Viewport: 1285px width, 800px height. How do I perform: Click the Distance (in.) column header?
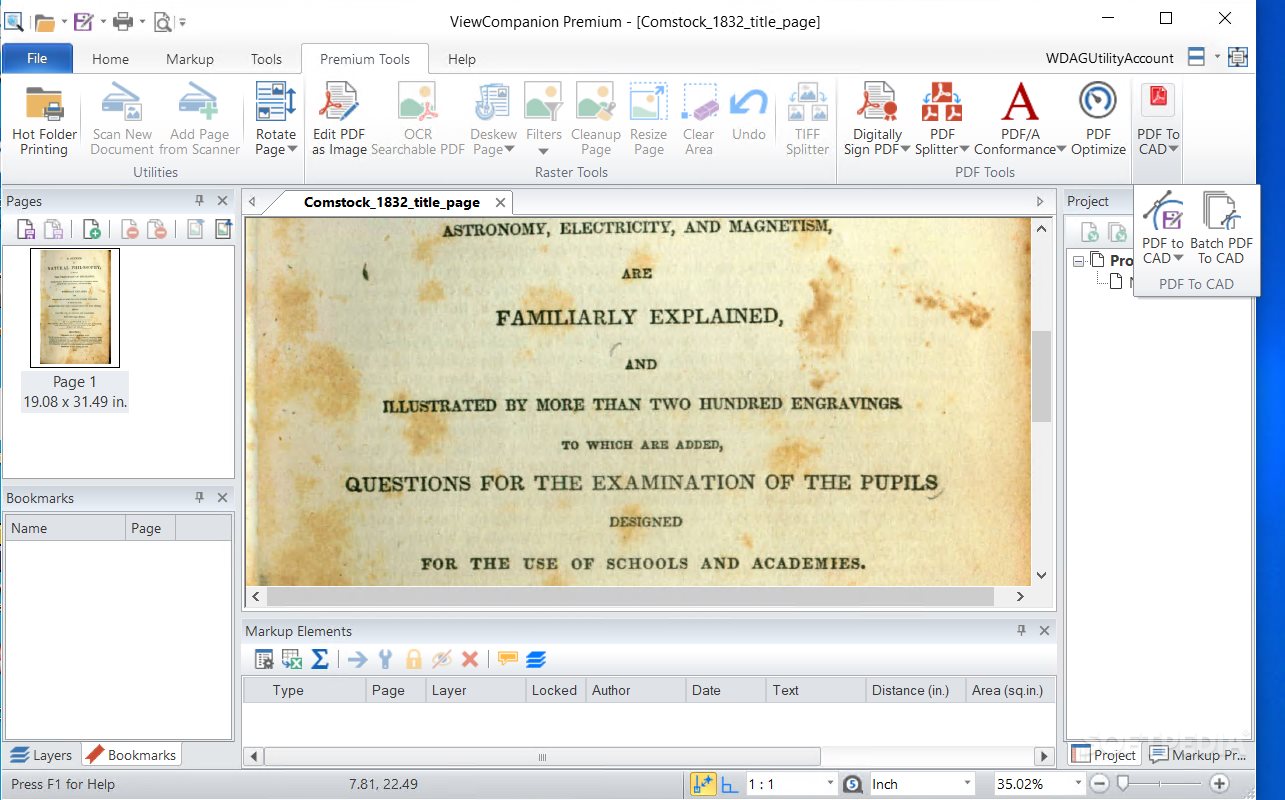(x=914, y=690)
